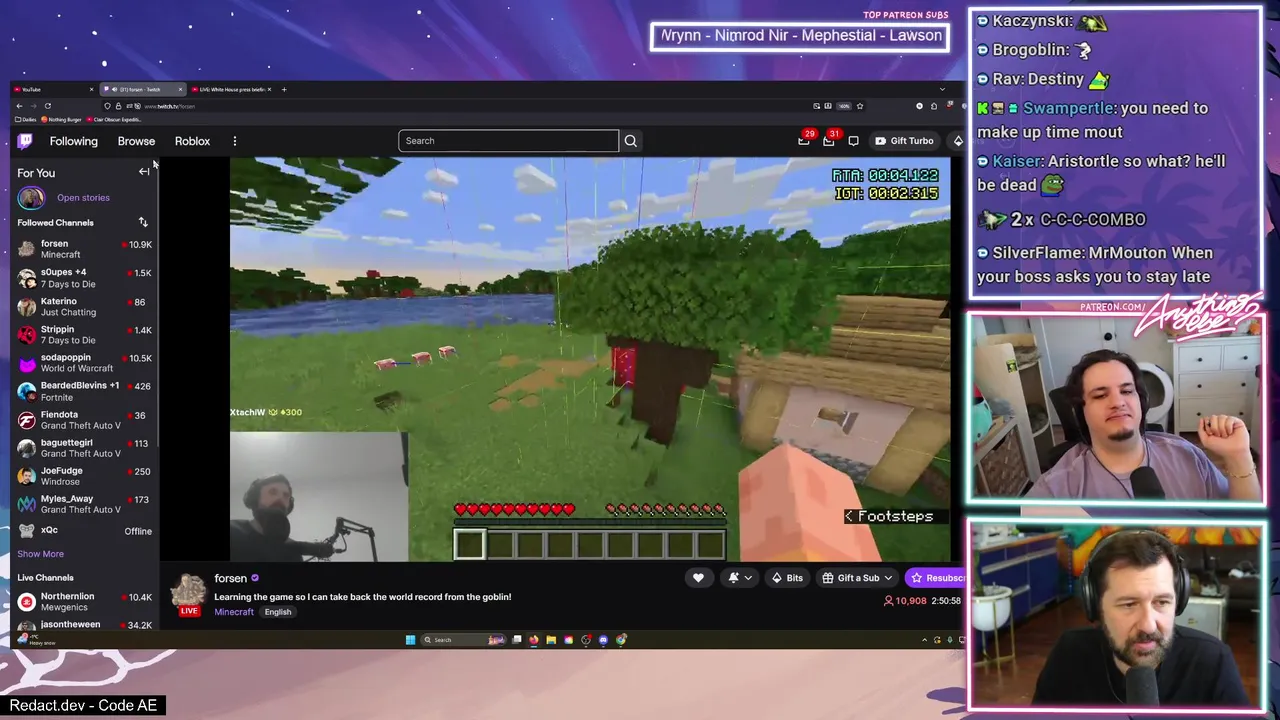Image resolution: width=1280 pixels, height=720 pixels.
Task: Open jasontheween live channel
Action: 84,625
